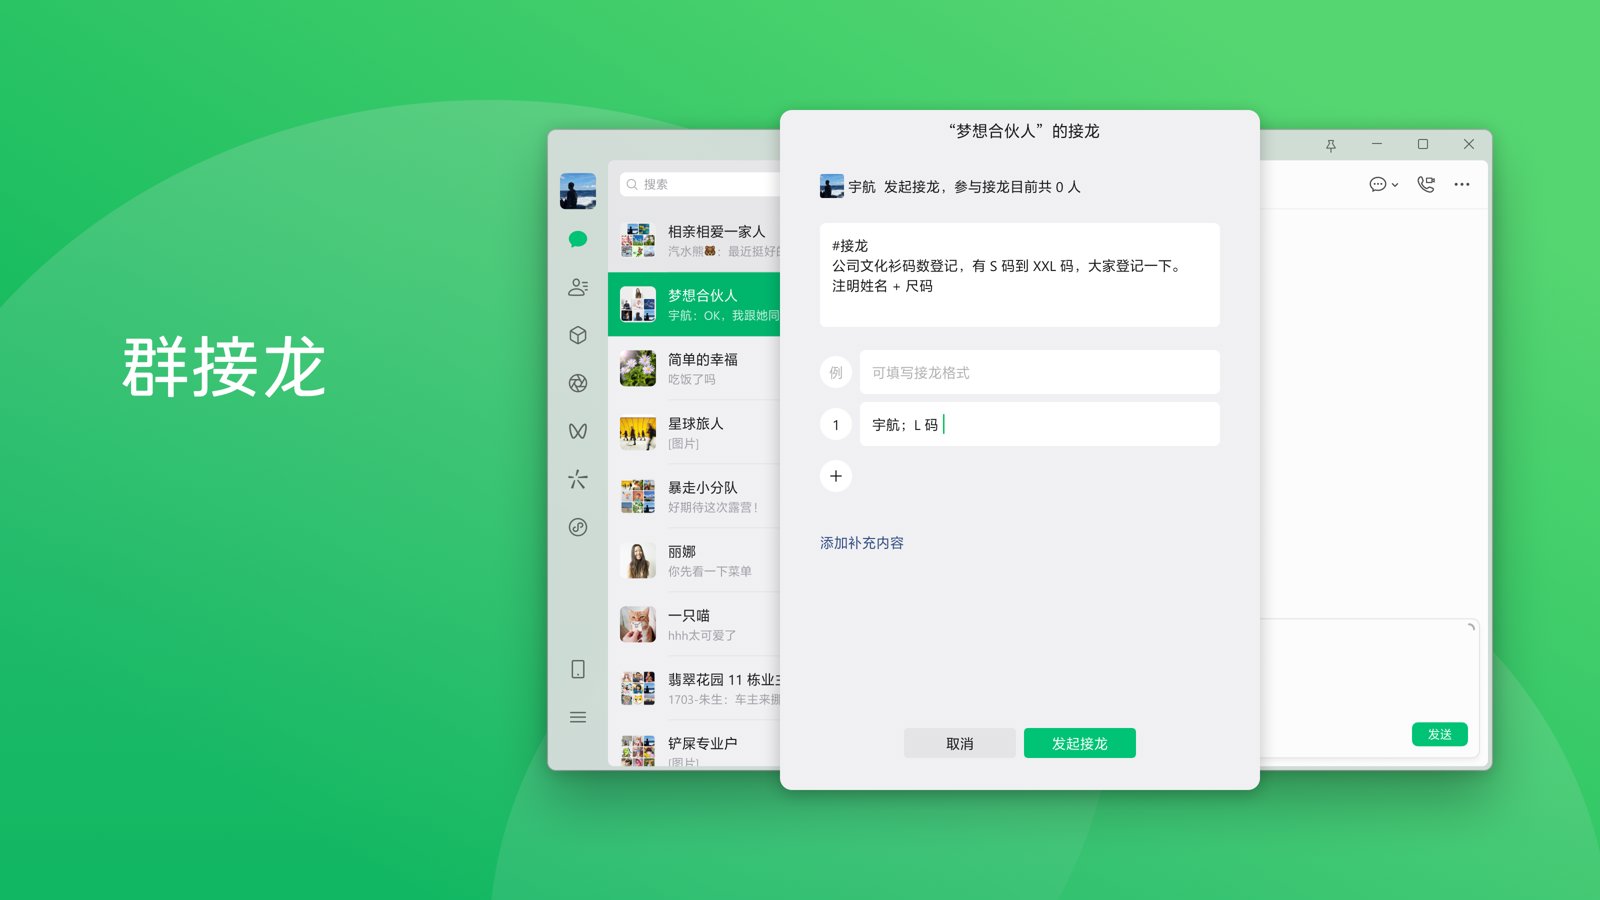Viewport: 1600px width, 900px height.
Task: Close the WeChat window
Action: tap(1469, 144)
